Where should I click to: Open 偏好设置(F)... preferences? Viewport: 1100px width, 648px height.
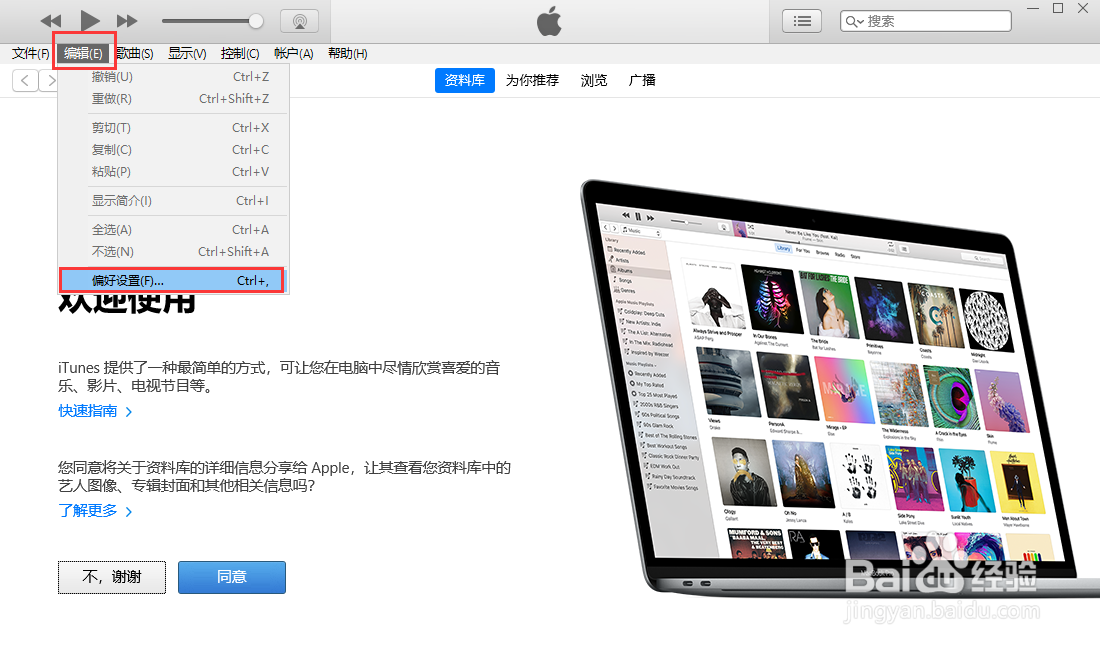(x=172, y=281)
